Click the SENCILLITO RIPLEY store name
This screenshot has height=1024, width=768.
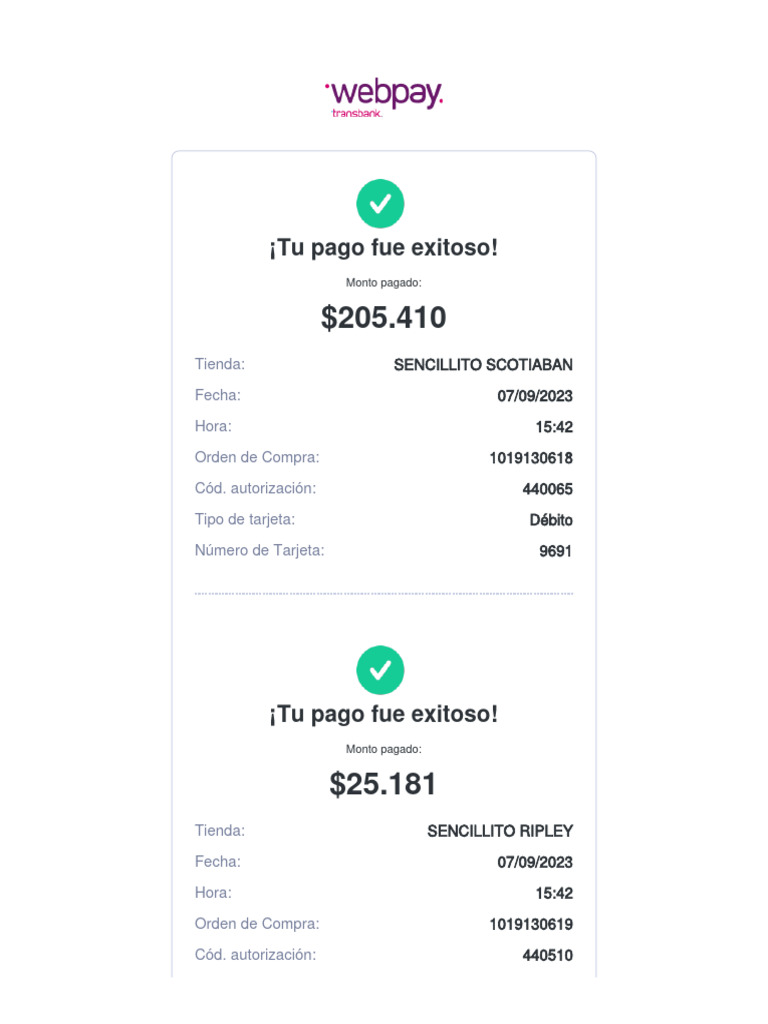click(500, 831)
